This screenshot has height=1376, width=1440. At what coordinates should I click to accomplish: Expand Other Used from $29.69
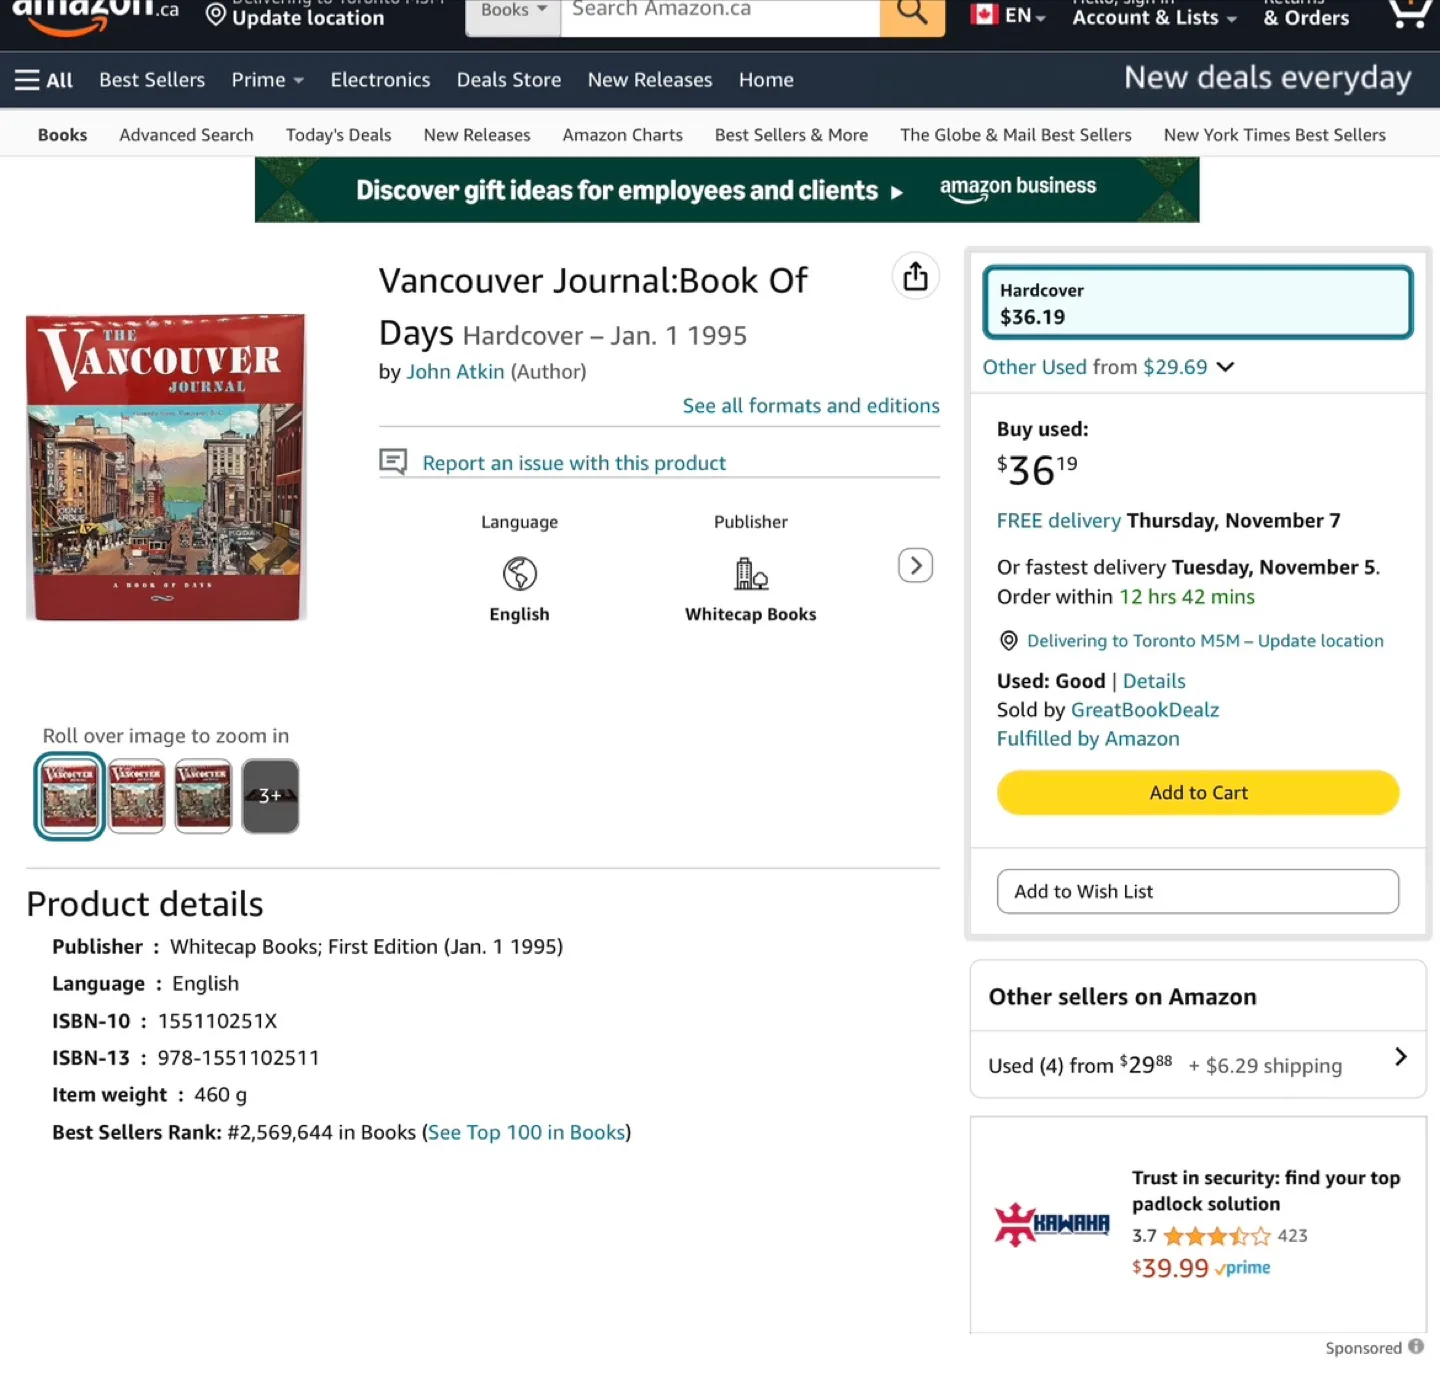[x=1108, y=367]
